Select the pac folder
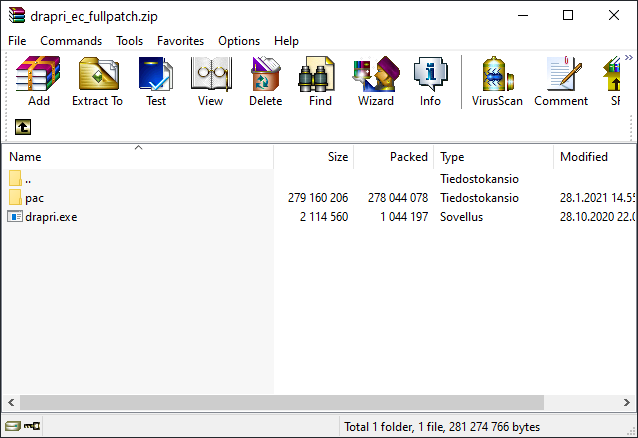This screenshot has width=638, height=438. (x=35, y=198)
